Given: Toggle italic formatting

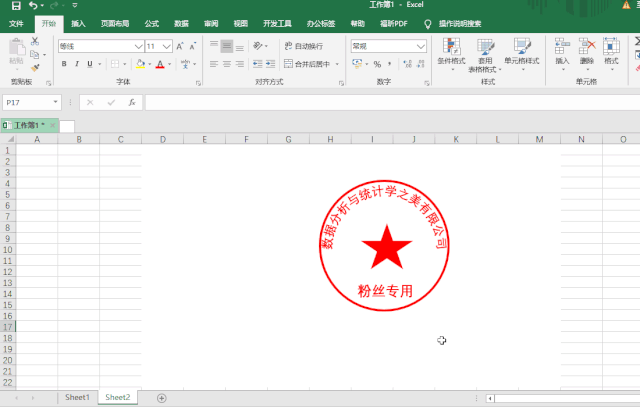Looking at the screenshot, I should (77, 64).
